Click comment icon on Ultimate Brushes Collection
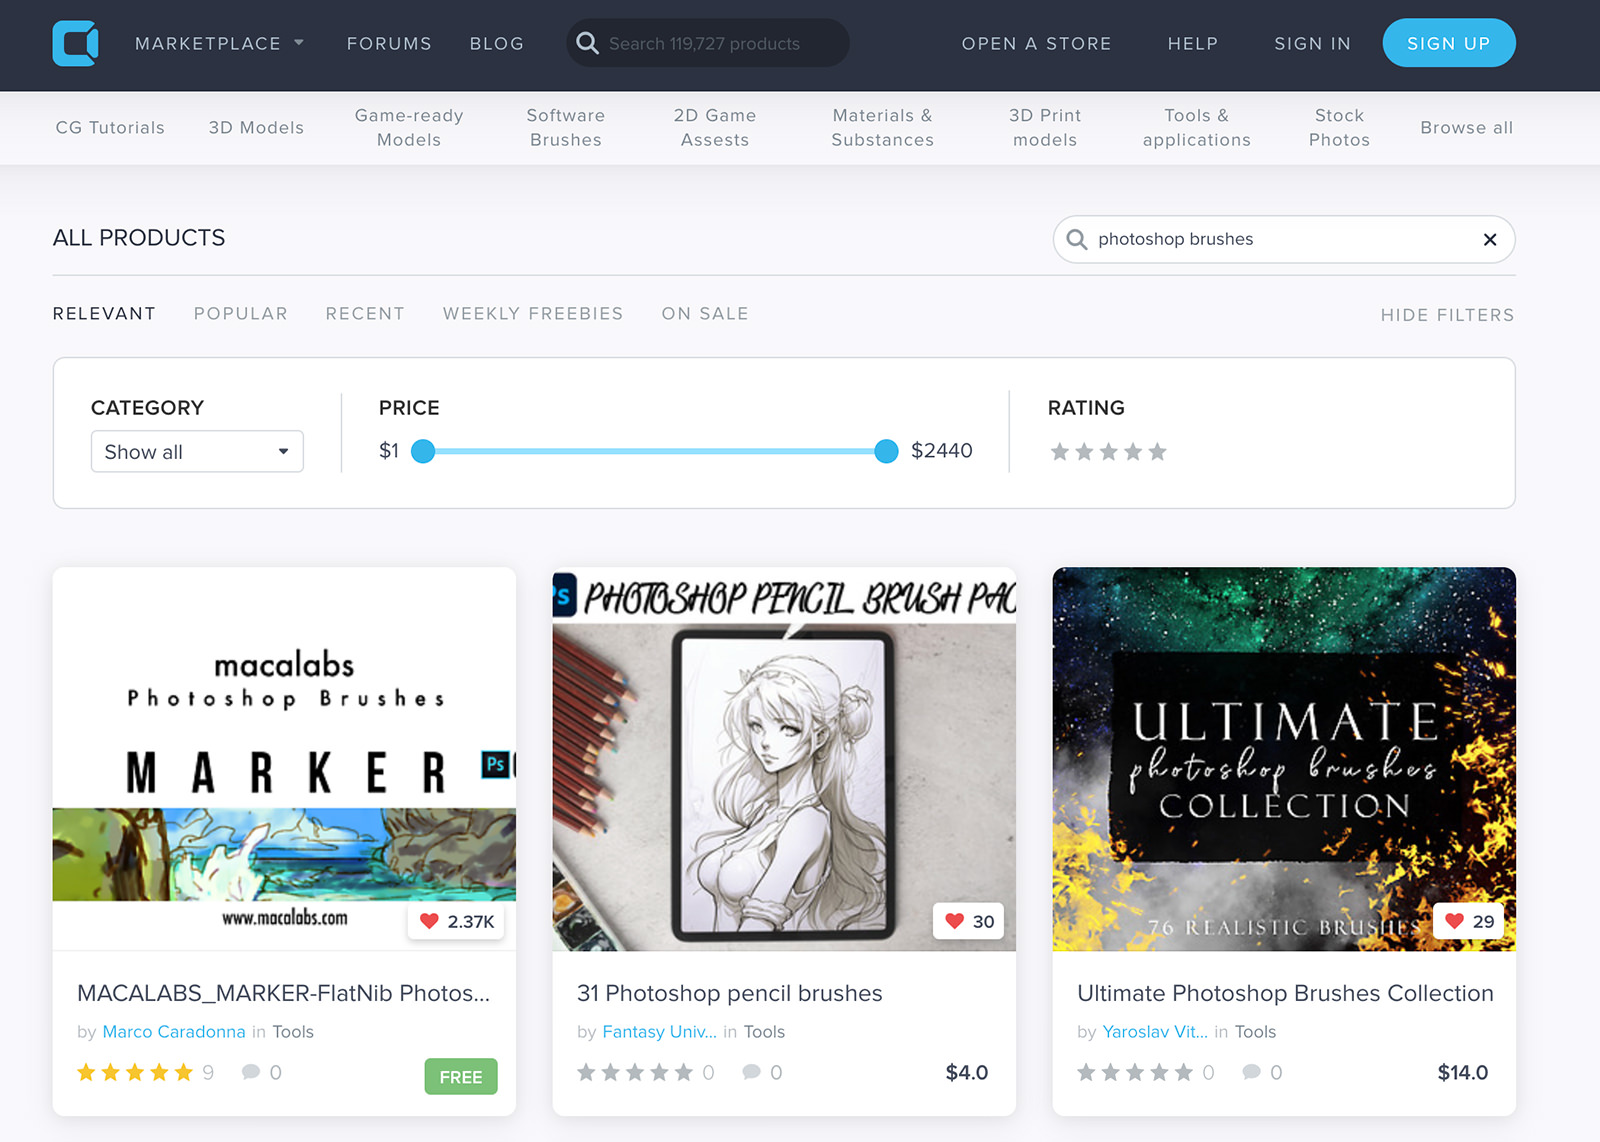 pyautogui.click(x=1251, y=1072)
